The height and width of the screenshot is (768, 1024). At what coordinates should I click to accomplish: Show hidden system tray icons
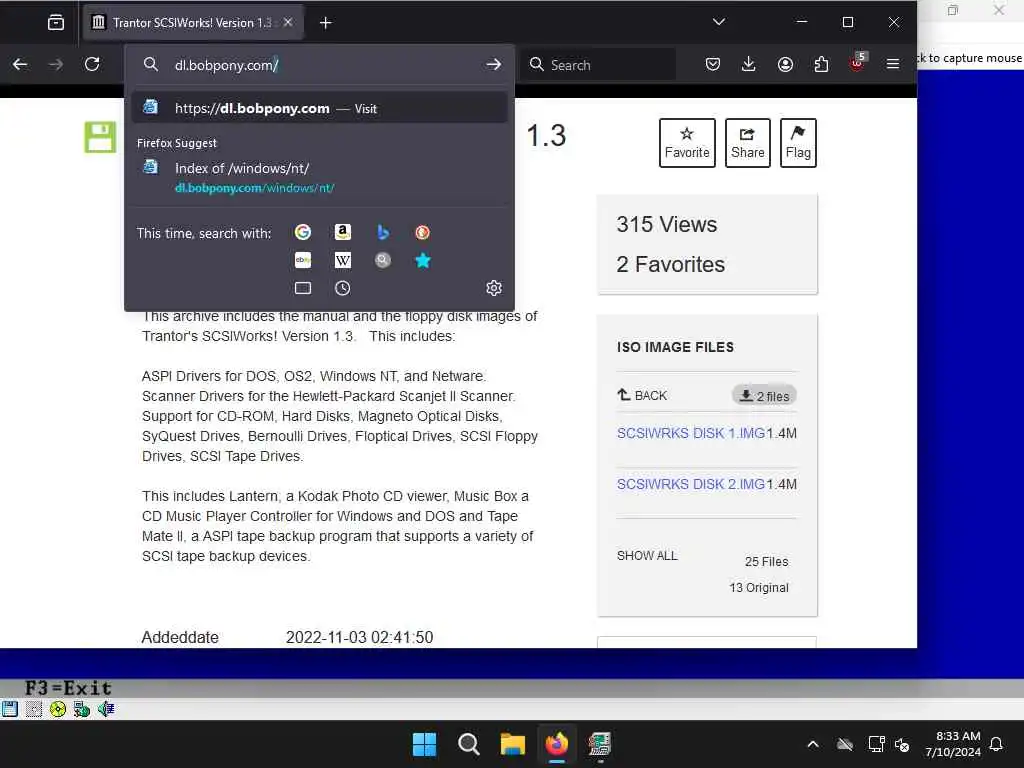click(x=813, y=744)
